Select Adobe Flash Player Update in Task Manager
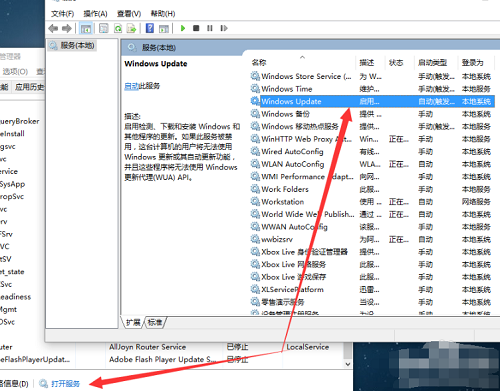 coord(163,360)
